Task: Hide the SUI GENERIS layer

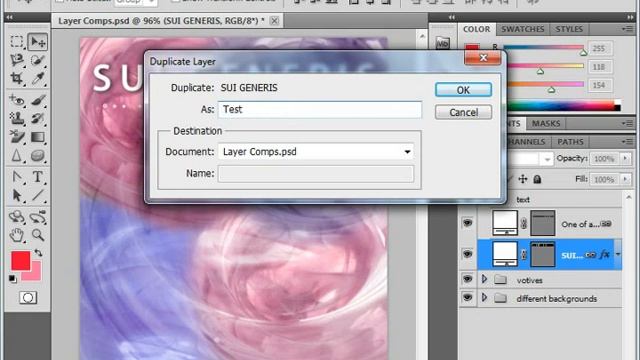Action: [467, 254]
